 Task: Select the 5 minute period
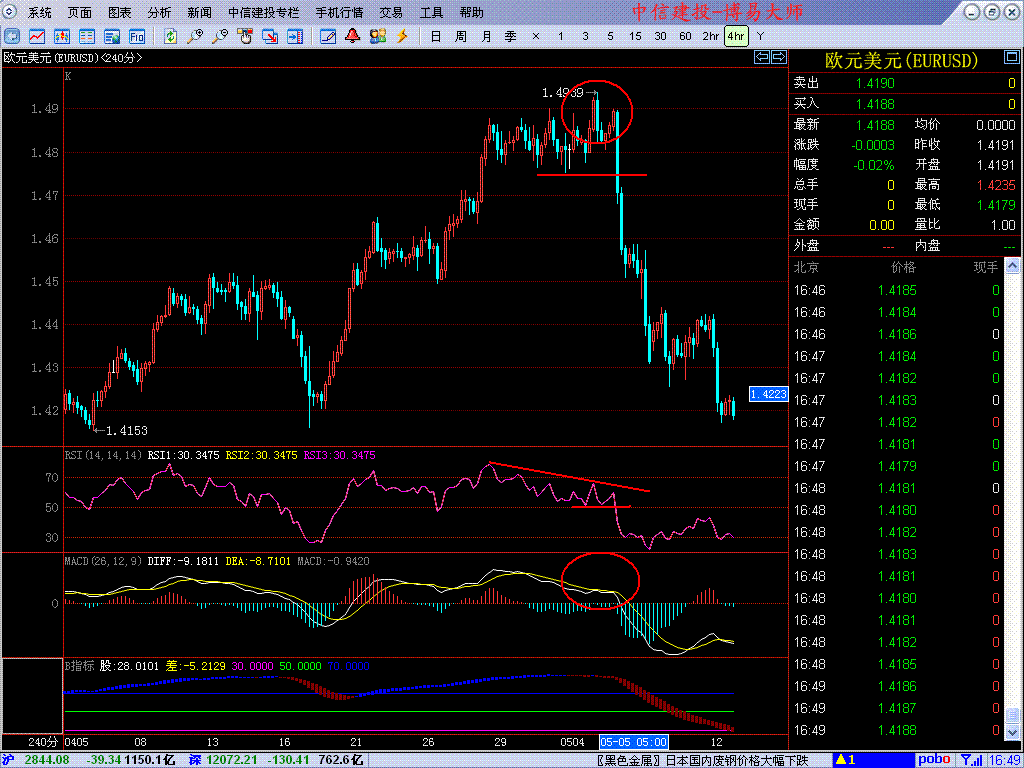click(610, 37)
